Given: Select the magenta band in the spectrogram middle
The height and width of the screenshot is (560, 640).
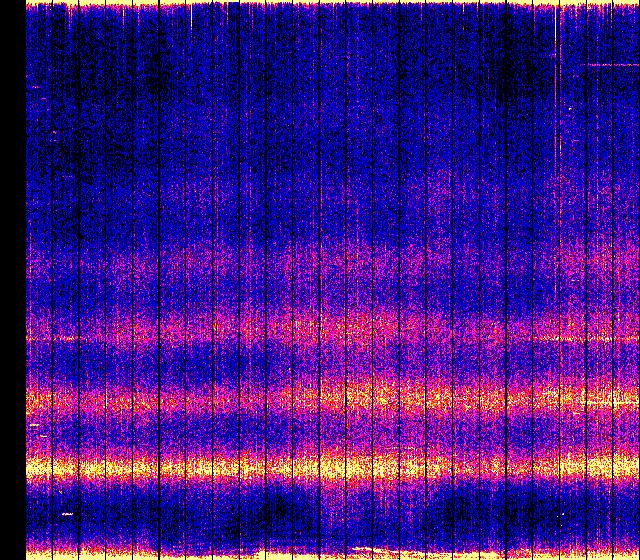Looking at the screenshot, I should [330, 327].
